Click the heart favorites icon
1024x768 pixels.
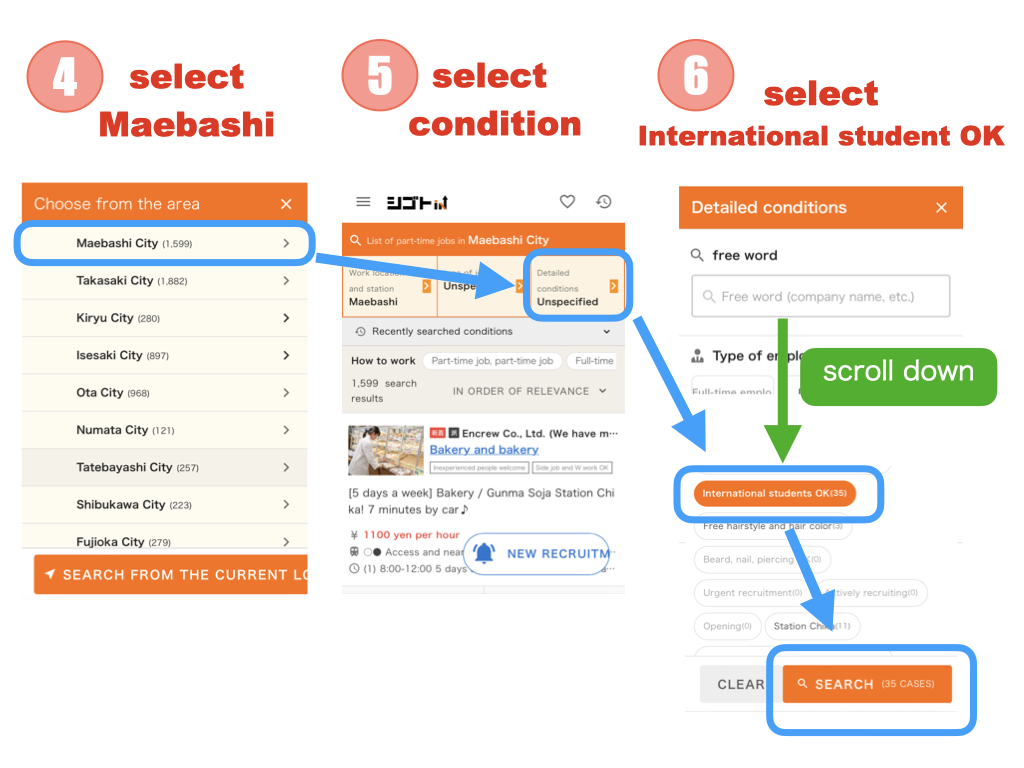[x=567, y=202]
